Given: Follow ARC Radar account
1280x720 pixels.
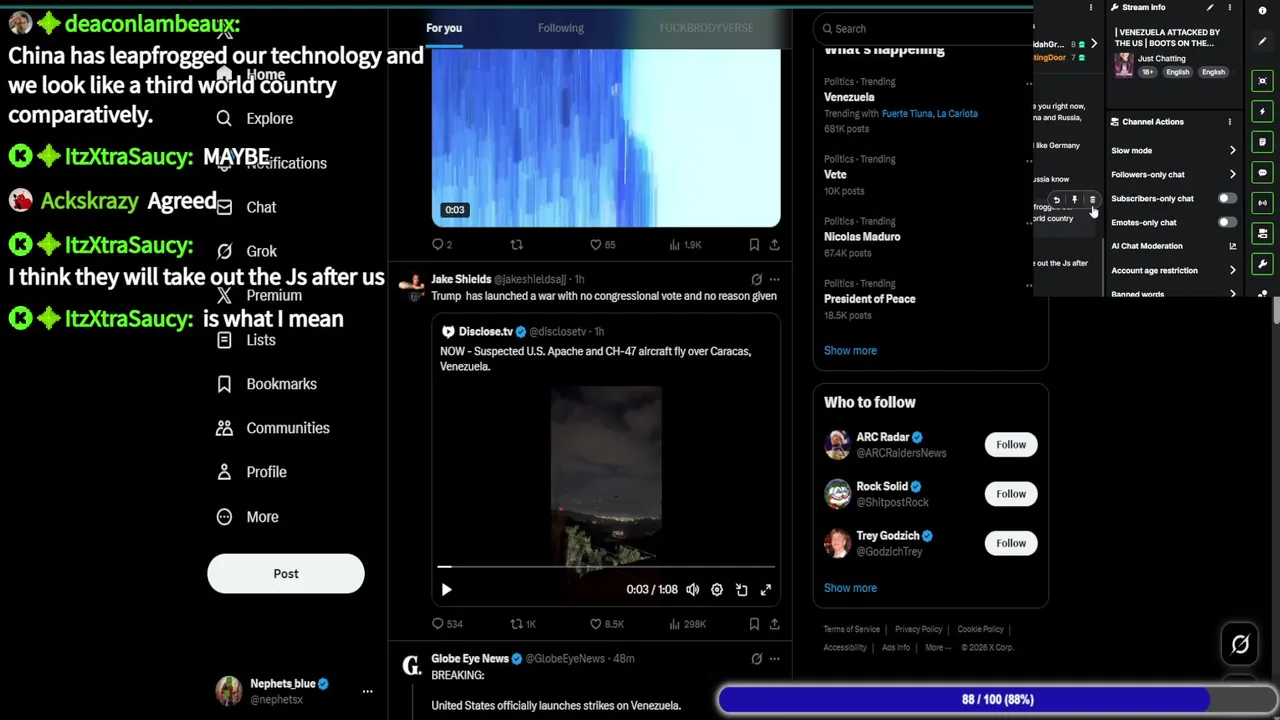Looking at the screenshot, I should point(1011,444).
